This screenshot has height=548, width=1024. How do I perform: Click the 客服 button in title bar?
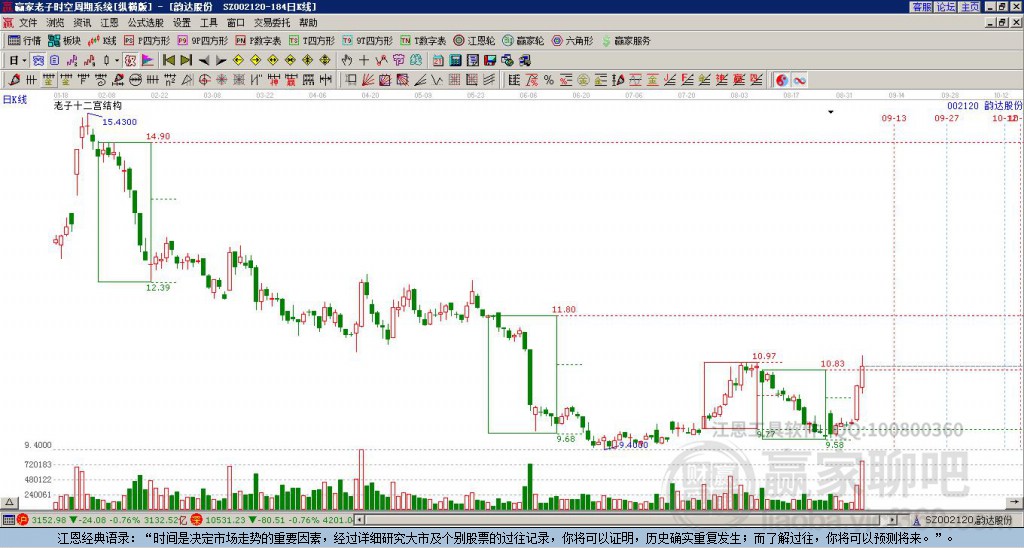tap(921, 7)
